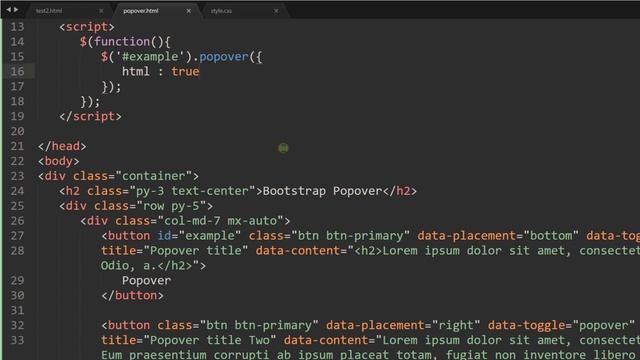The height and width of the screenshot is (360, 640).
Task: Go to previous tab using left arrow
Action: pyautogui.click(x=9, y=9)
